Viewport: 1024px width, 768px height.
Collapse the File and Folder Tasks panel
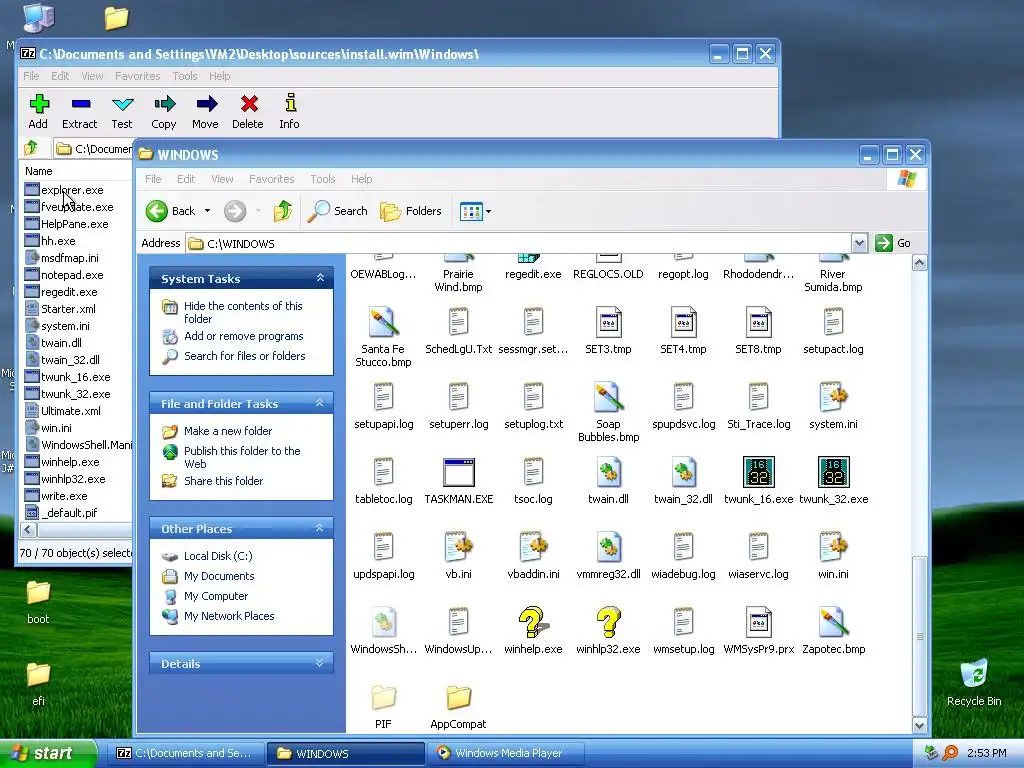click(x=320, y=403)
